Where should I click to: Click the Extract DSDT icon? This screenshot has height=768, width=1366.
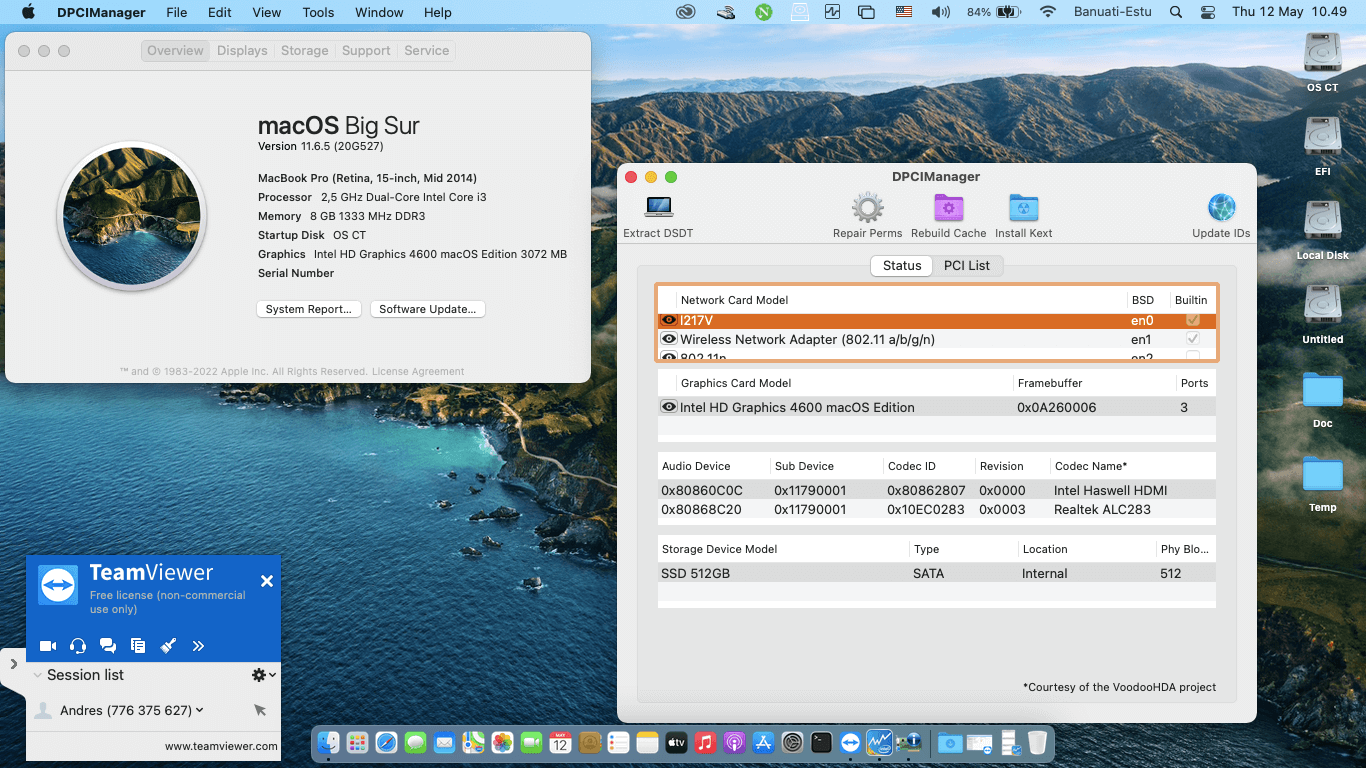coord(657,207)
